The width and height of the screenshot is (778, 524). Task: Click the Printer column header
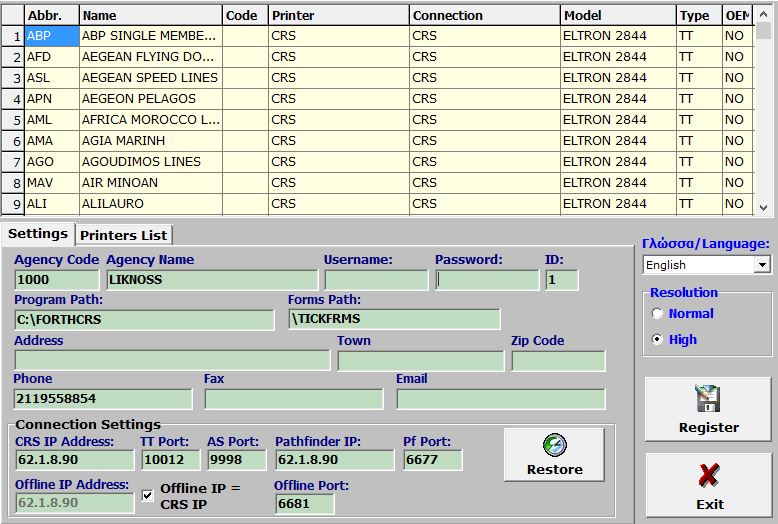[x=337, y=15]
